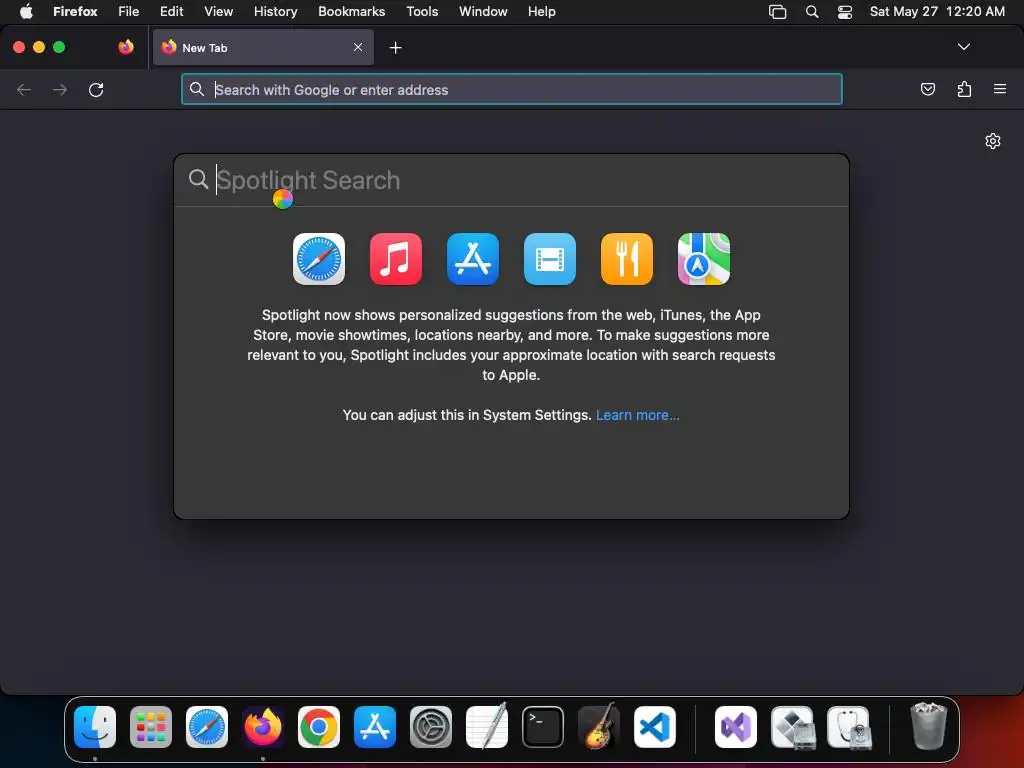1024x768 pixels.
Task: Open the Apple menu
Action: click(26, 11)
